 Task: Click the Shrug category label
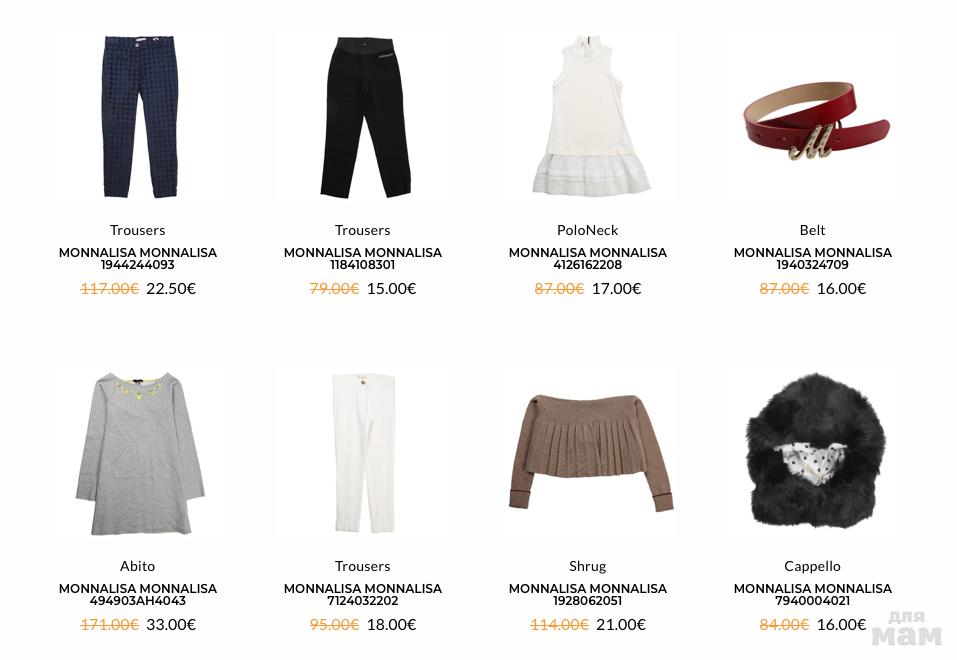(588, 567)
